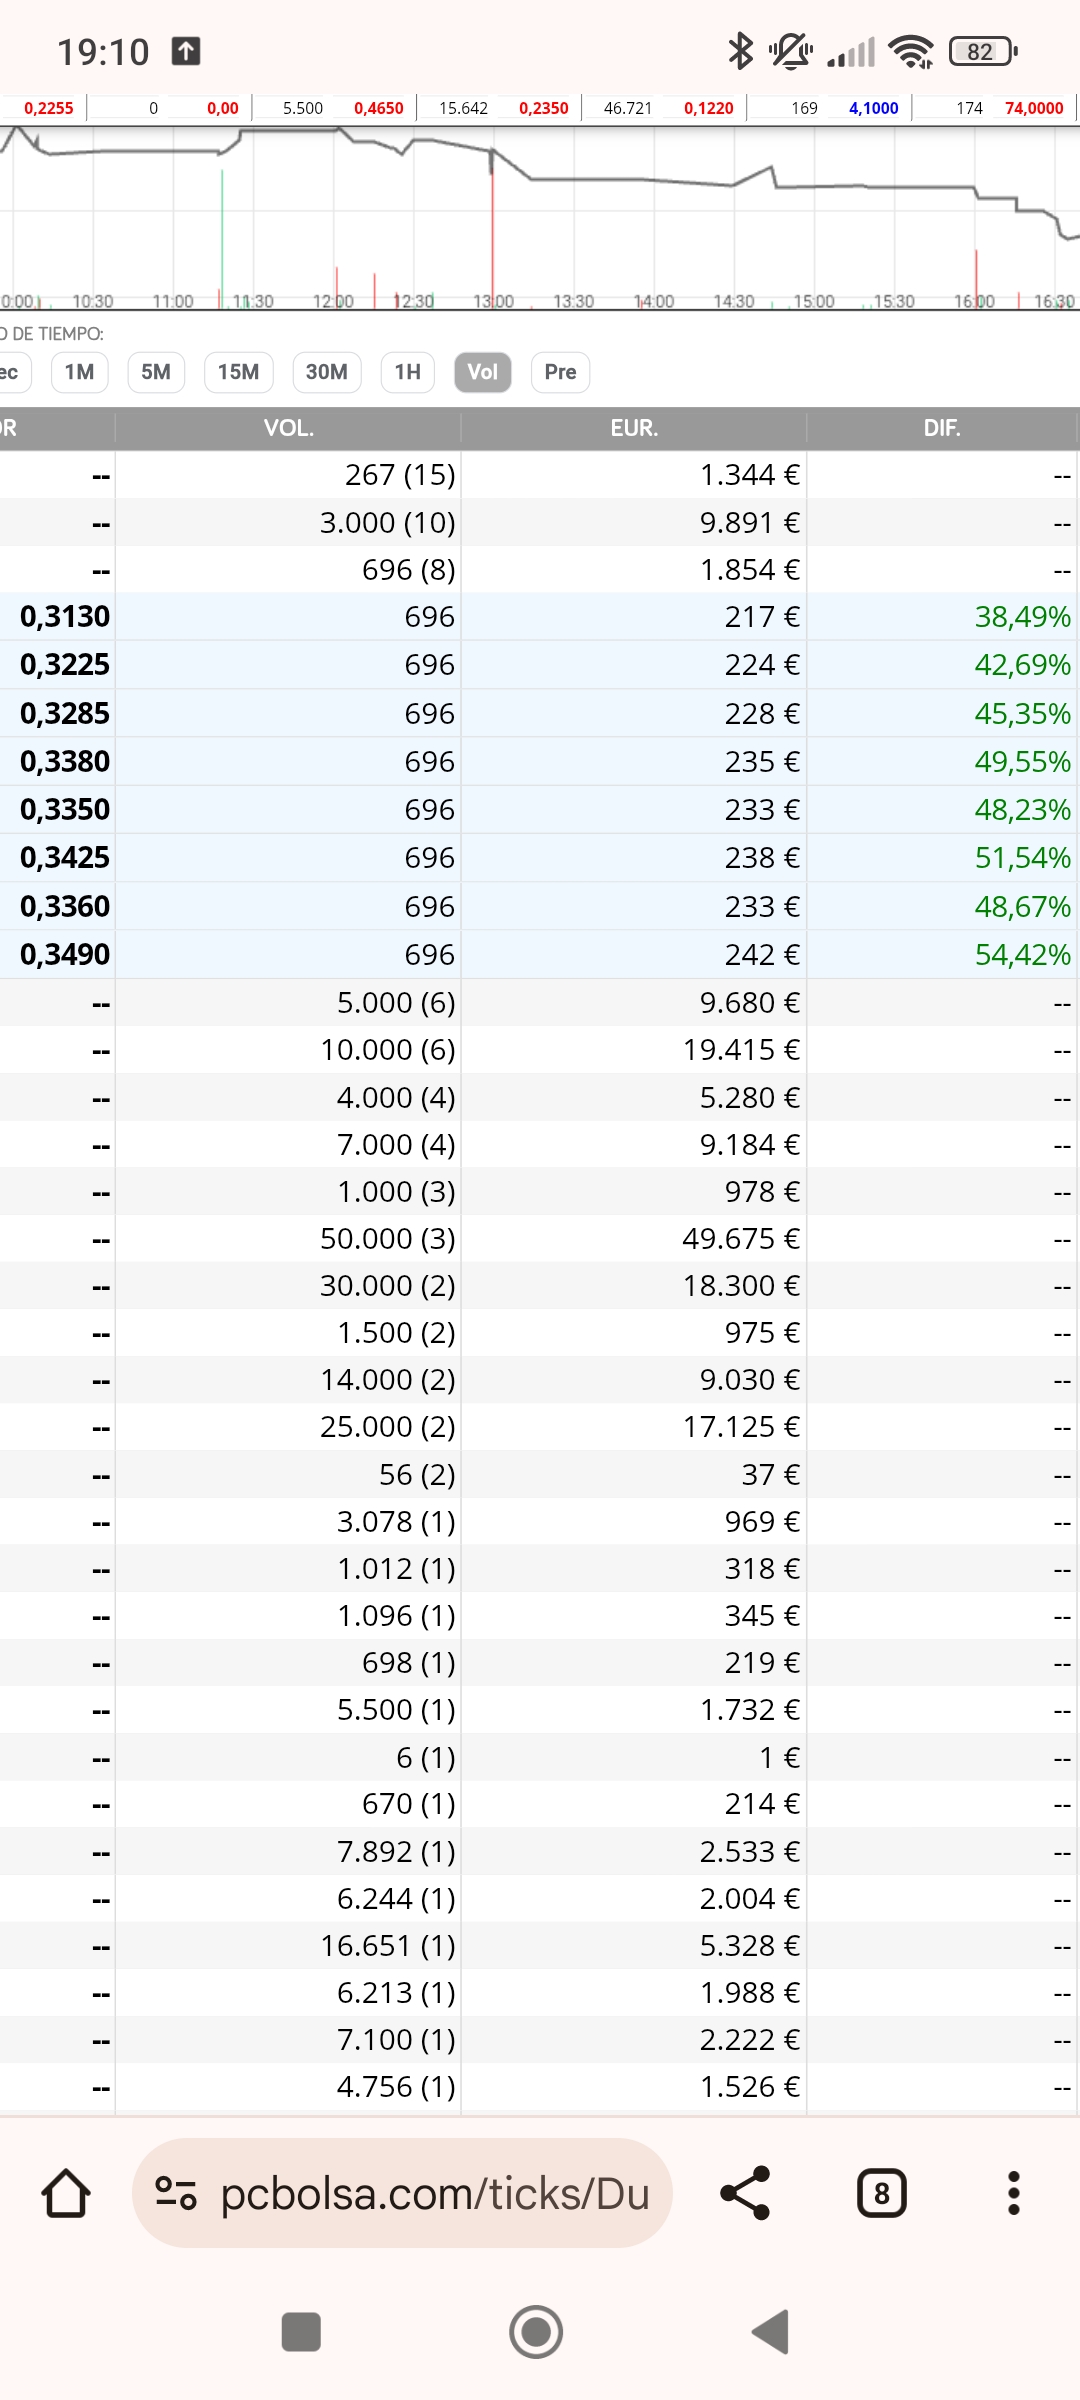Open the tab switcher showing 8 tabs
The image size is (1080, 2400).
tap(882, 2193)
